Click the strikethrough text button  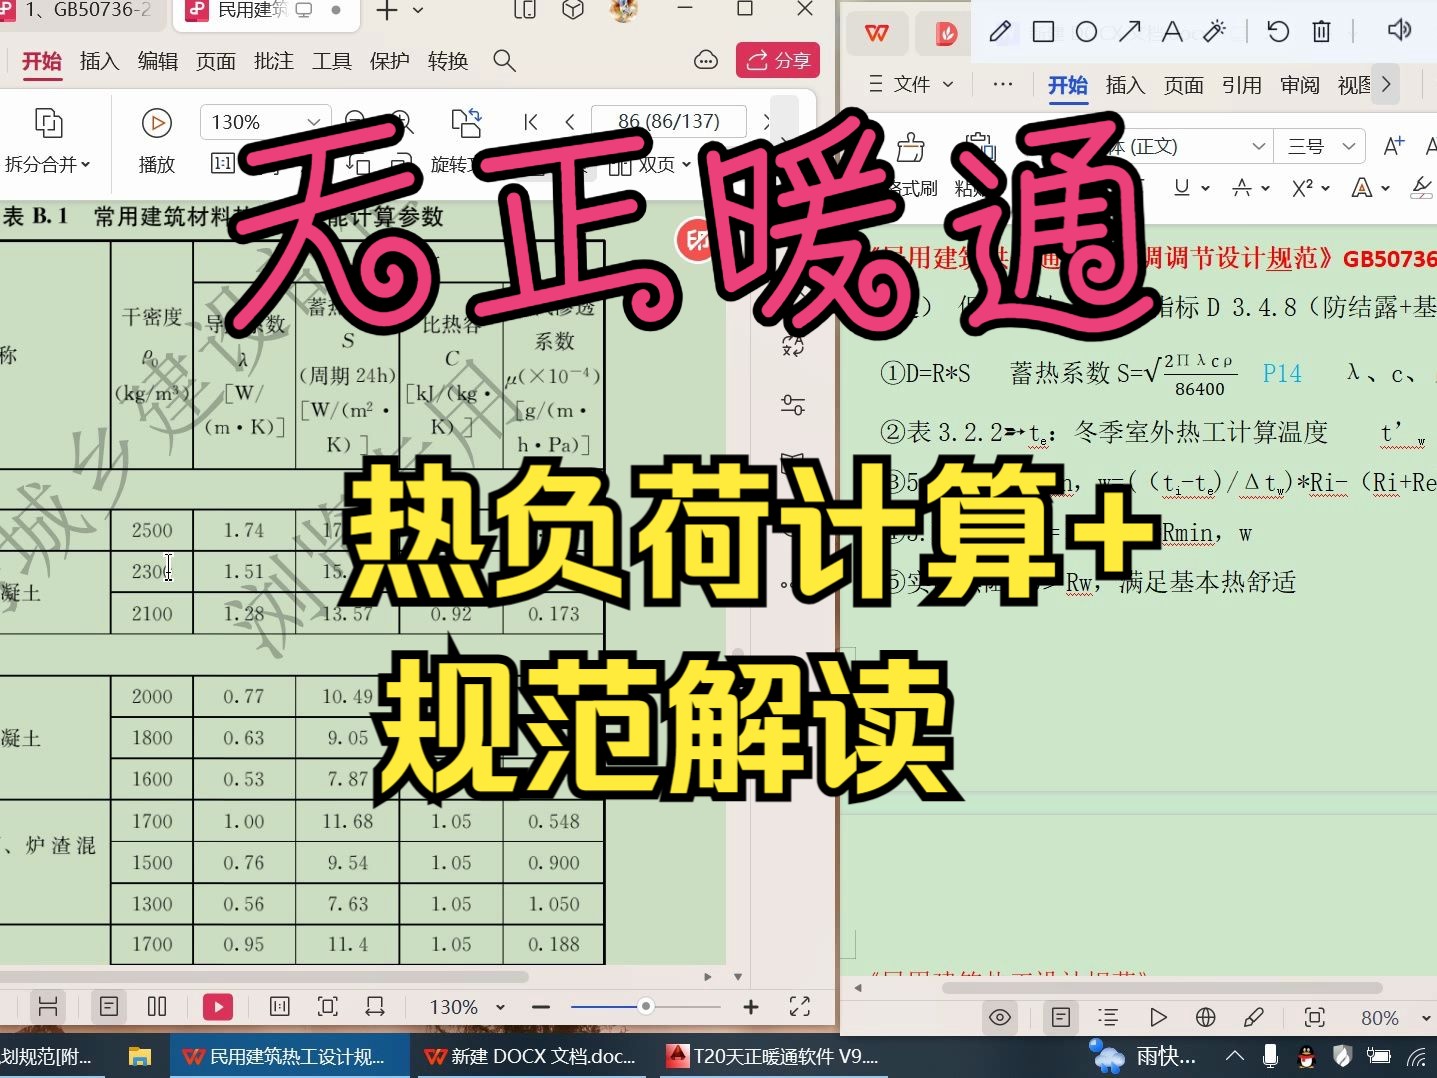1242,188
